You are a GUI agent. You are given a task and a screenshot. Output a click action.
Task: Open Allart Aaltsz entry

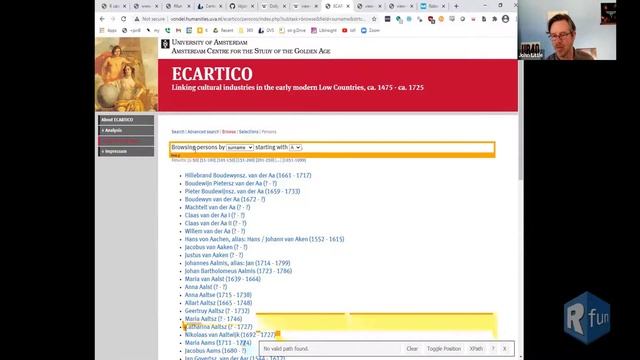218,302
